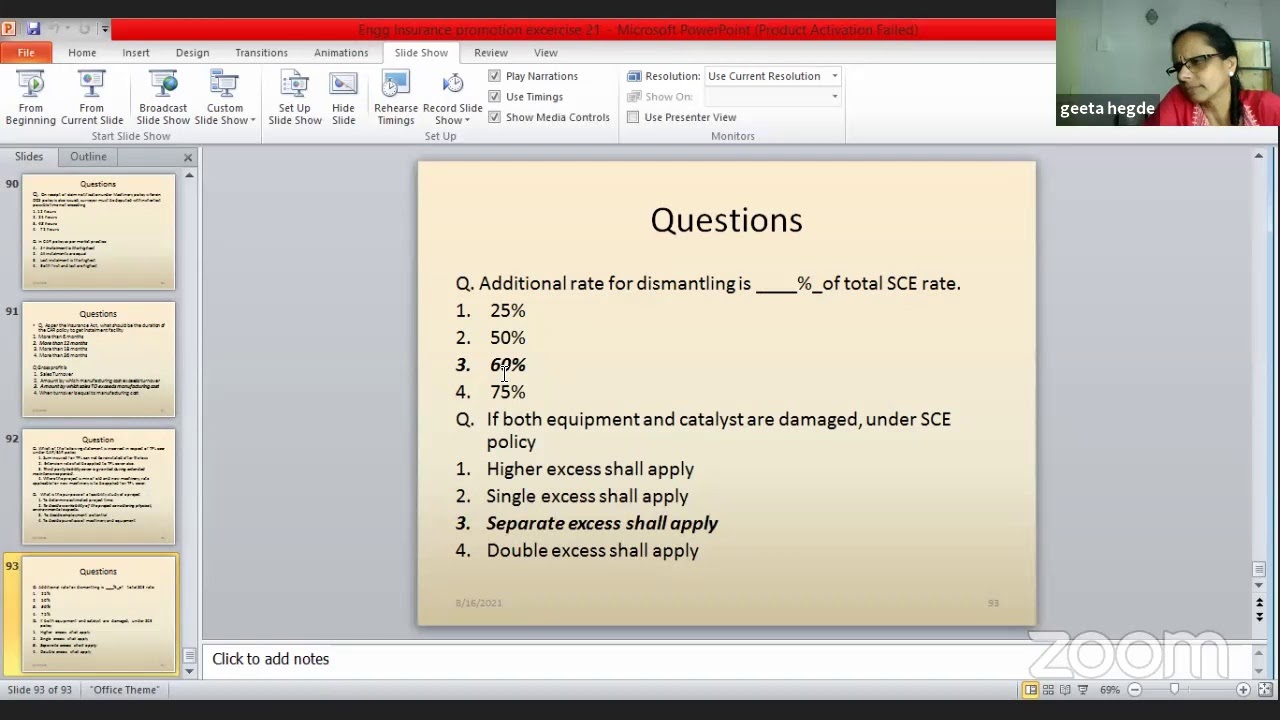The width and height of the screenshot is (1280, 720).
Task: Start Rehearse Timings
Action: click(x=396, y=98)
